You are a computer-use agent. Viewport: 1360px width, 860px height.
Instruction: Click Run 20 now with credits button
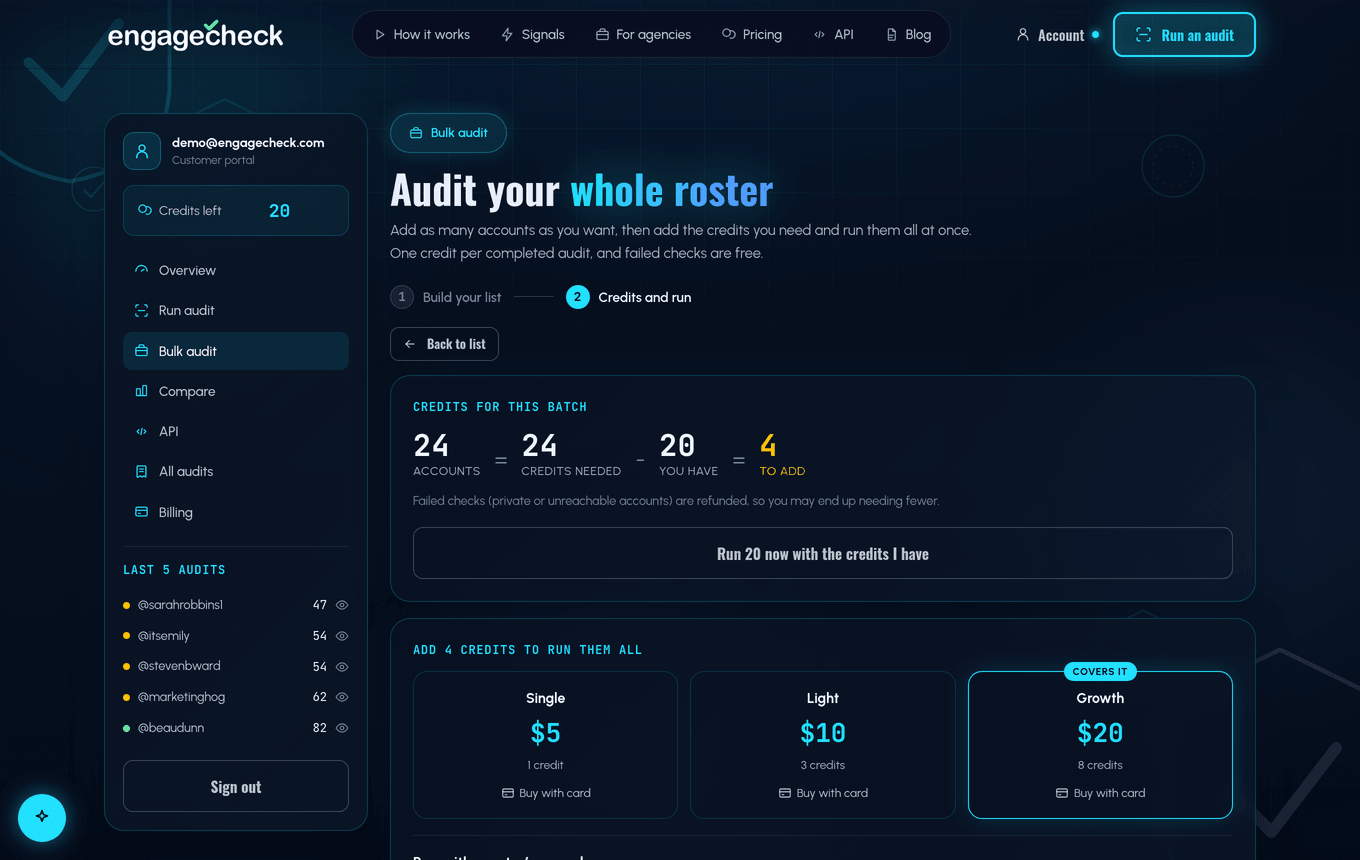pos(823,553)
